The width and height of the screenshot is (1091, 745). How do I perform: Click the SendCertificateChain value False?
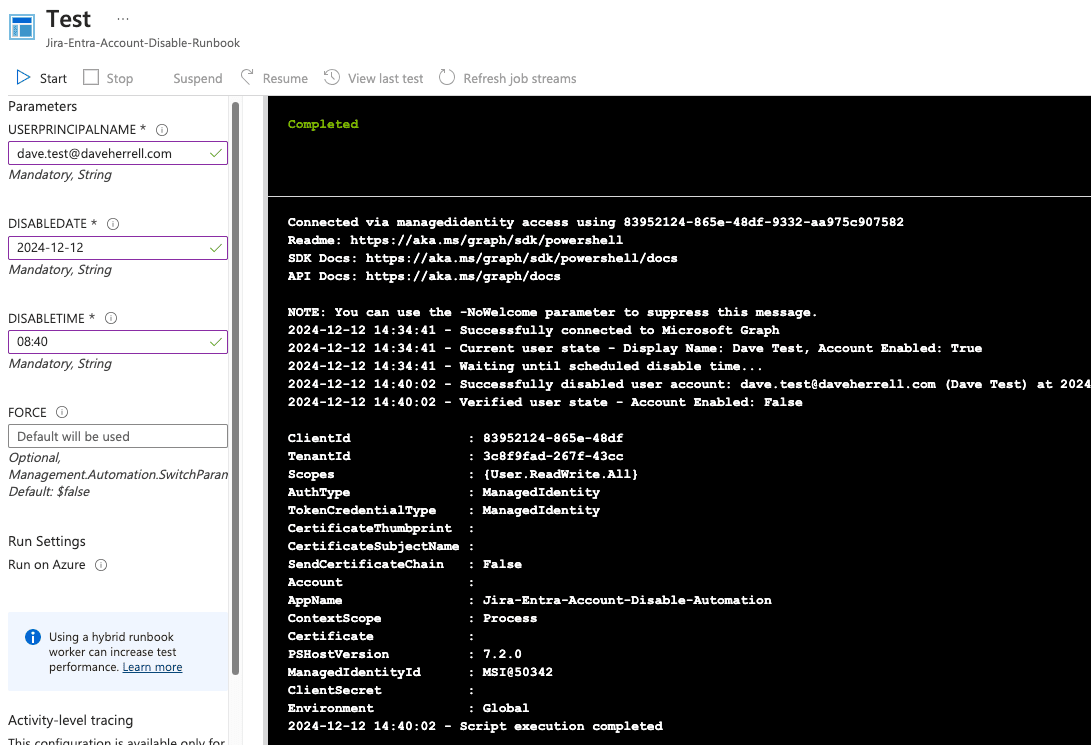point(502,564)
